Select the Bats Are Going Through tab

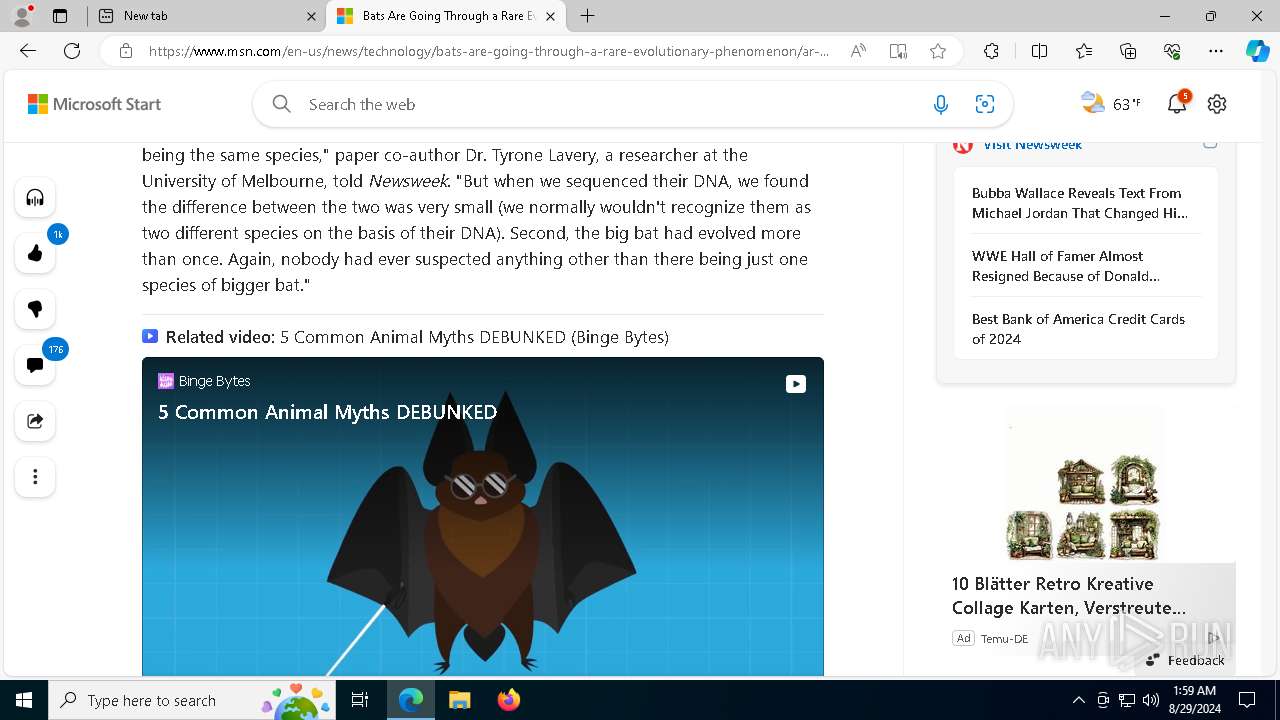point(446,16)
